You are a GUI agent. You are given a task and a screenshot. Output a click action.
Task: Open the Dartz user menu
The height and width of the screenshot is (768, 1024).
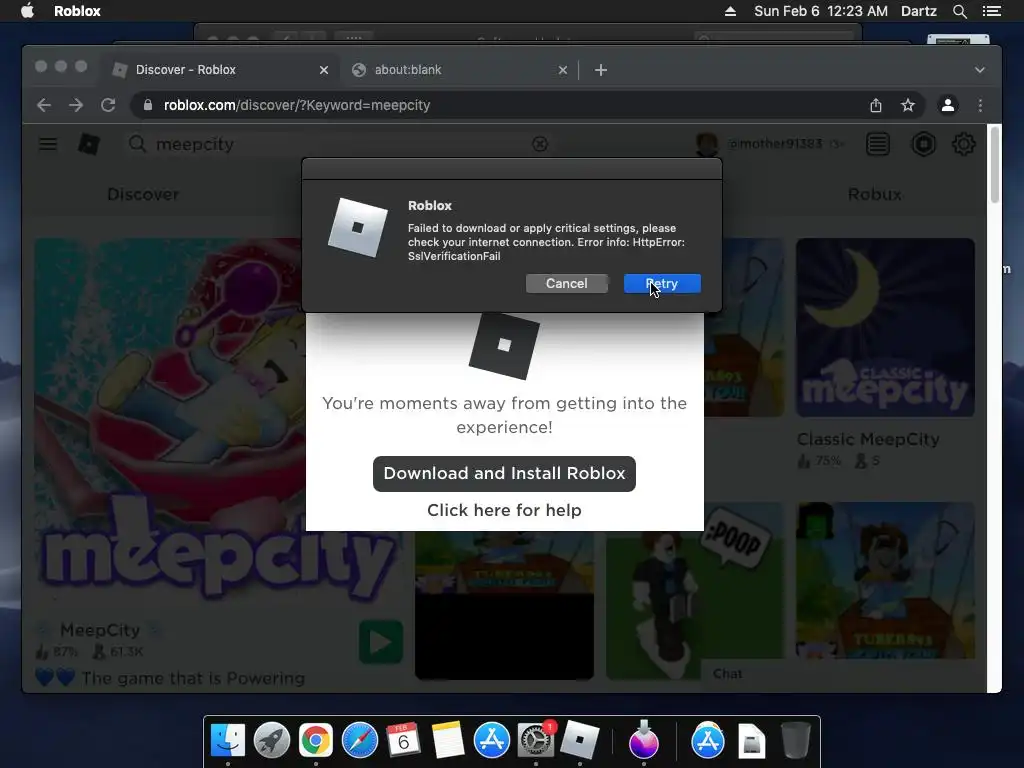[x=919, y=11]
